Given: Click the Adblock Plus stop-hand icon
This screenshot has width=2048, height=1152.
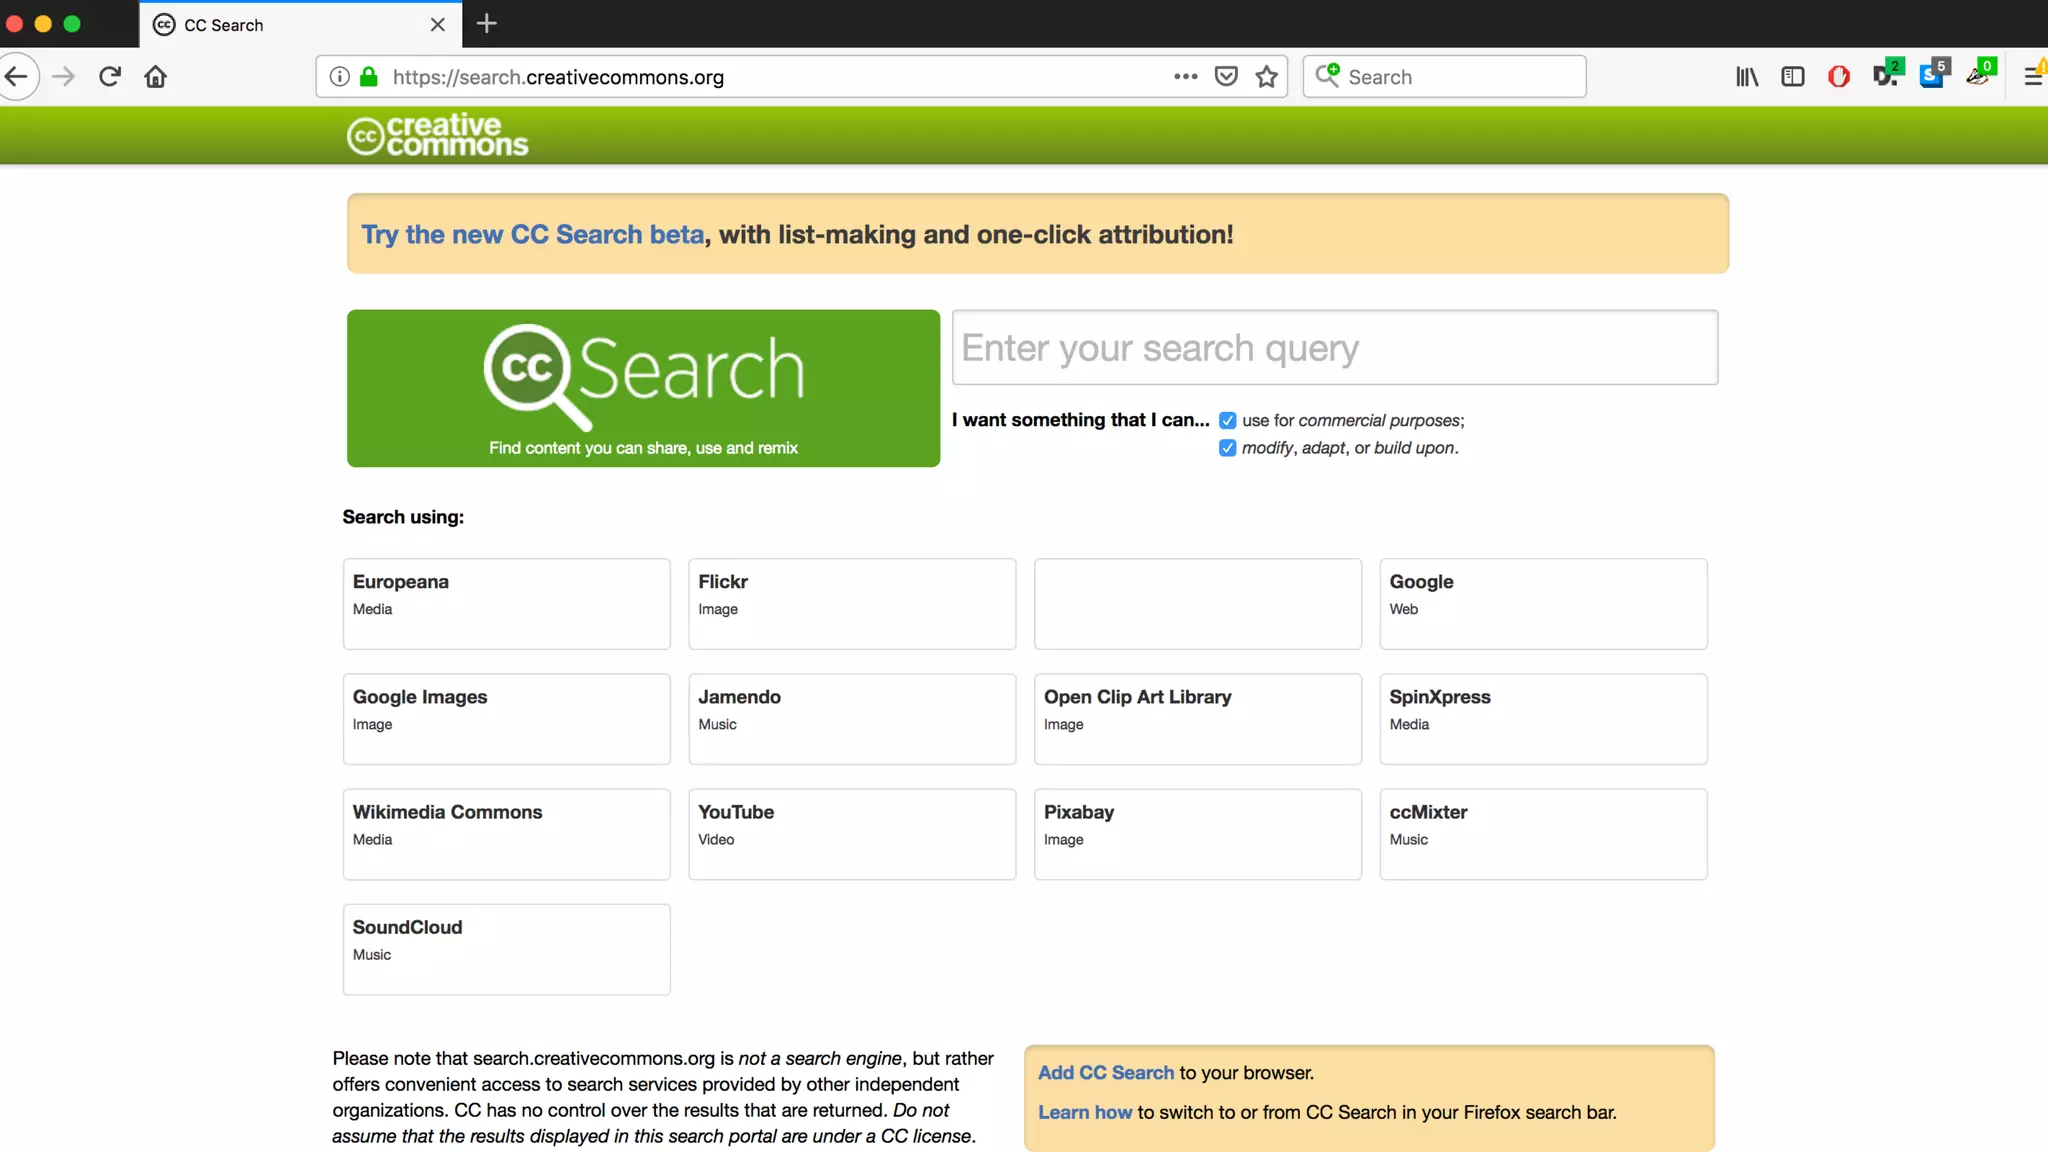Looking at the screenshot, I should [1838, 77].
